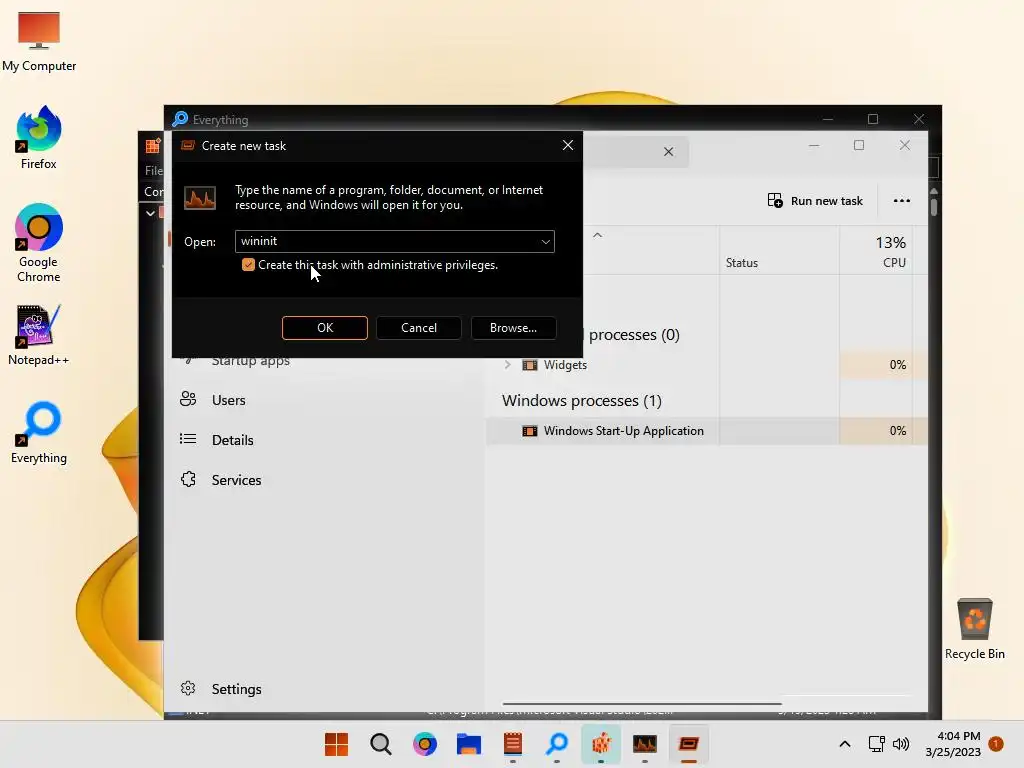Click the Task Manager taskbar icon

tap(645, 744)
